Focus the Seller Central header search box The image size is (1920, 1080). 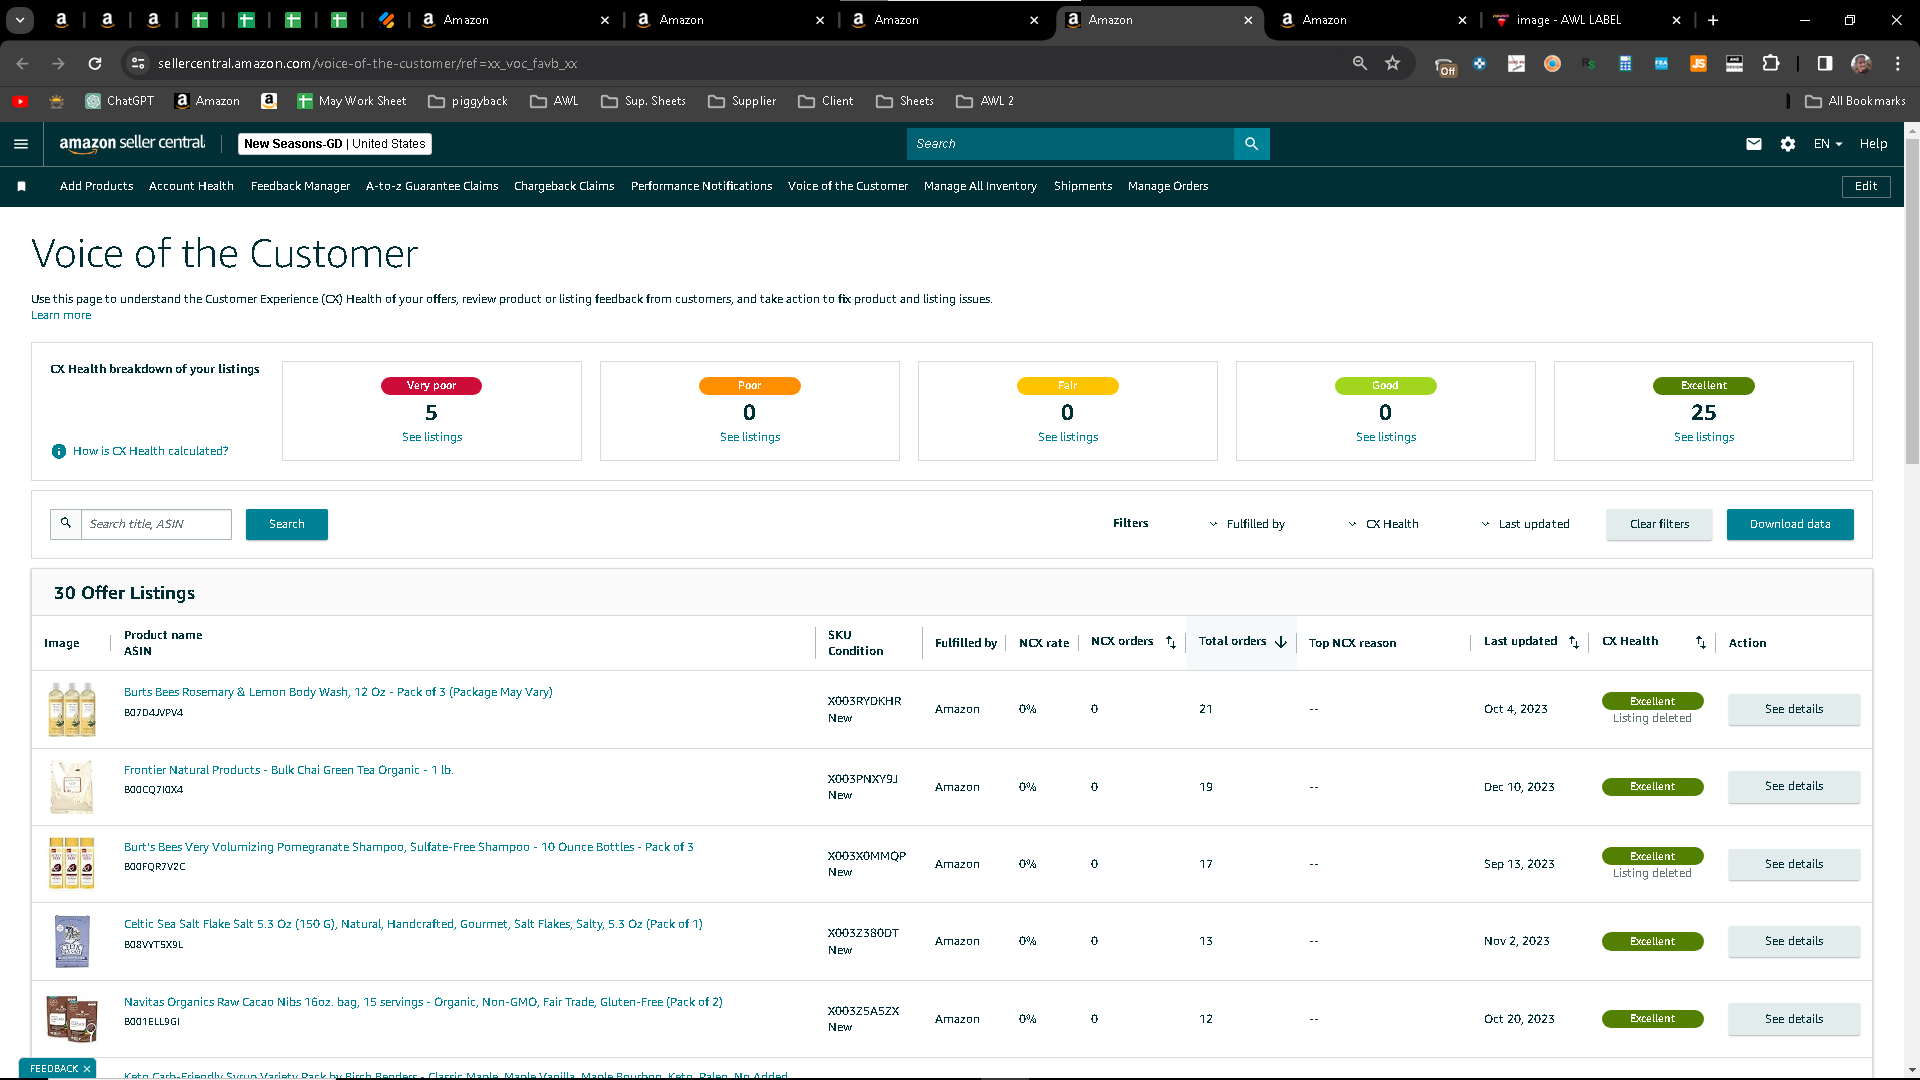tap(1070, 144)
